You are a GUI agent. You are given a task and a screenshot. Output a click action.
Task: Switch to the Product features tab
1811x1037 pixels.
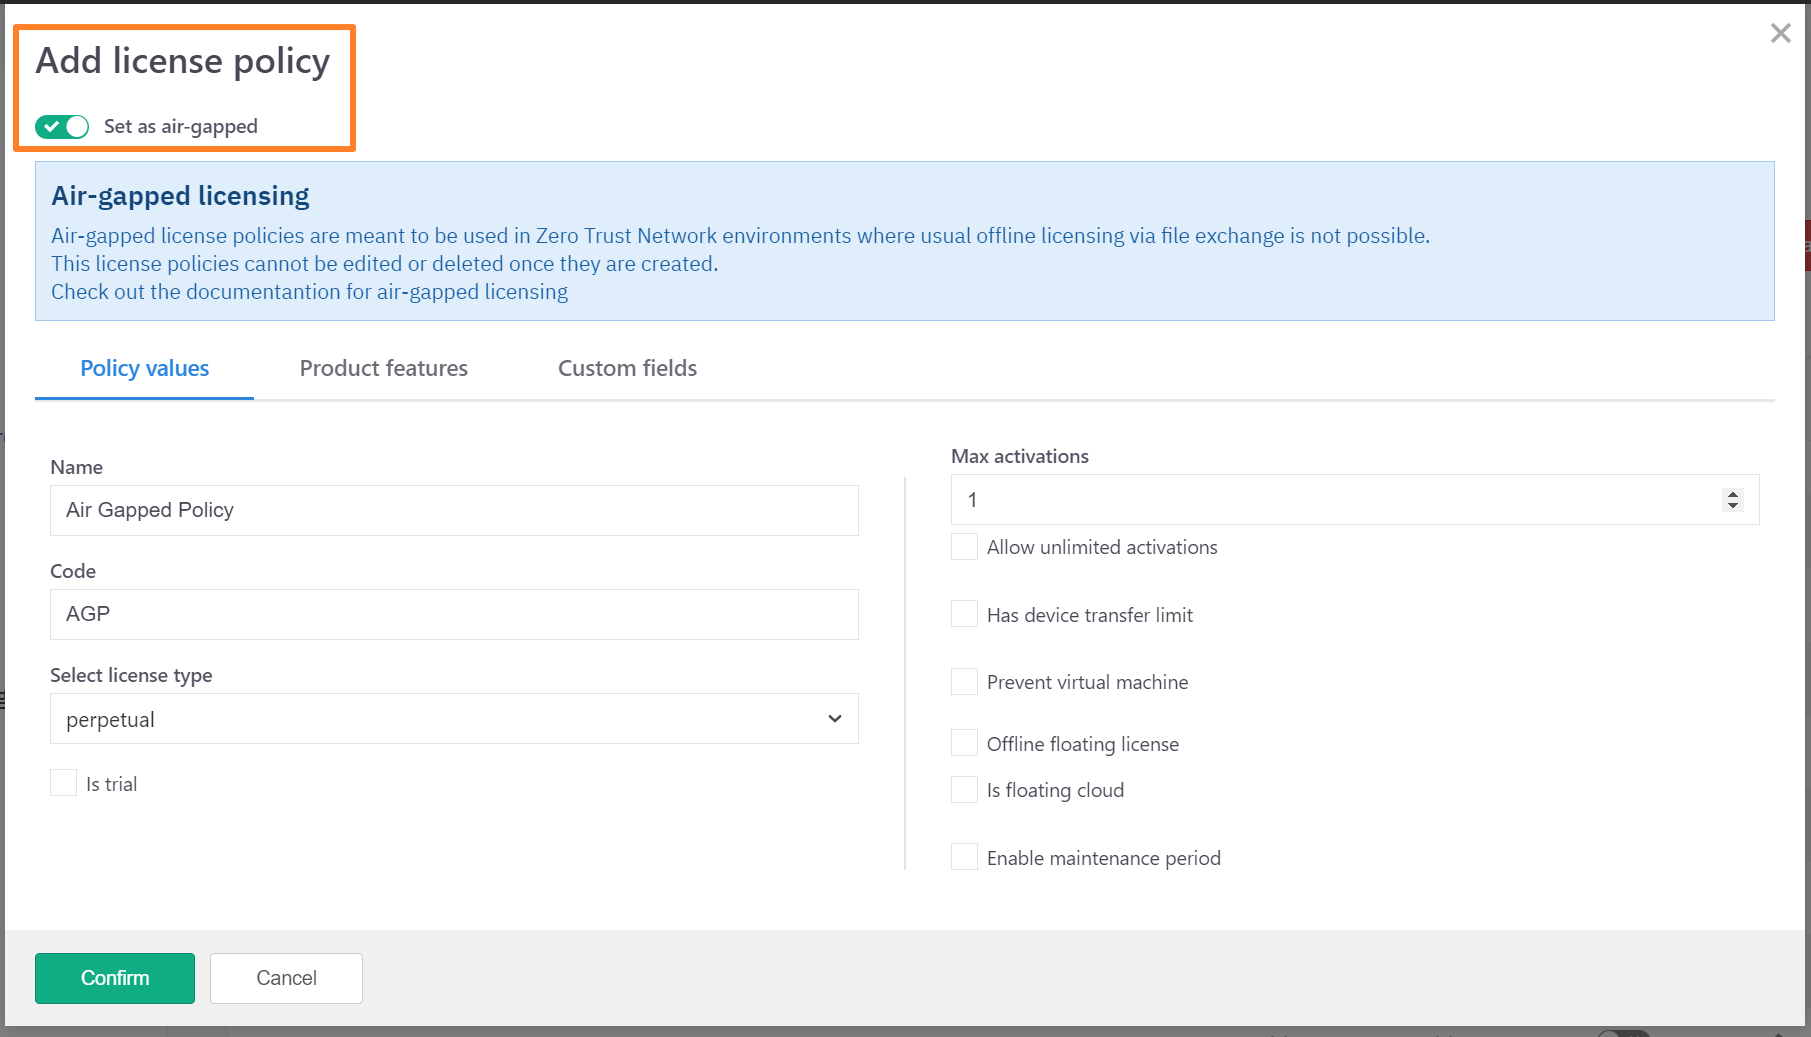point(383,368)
